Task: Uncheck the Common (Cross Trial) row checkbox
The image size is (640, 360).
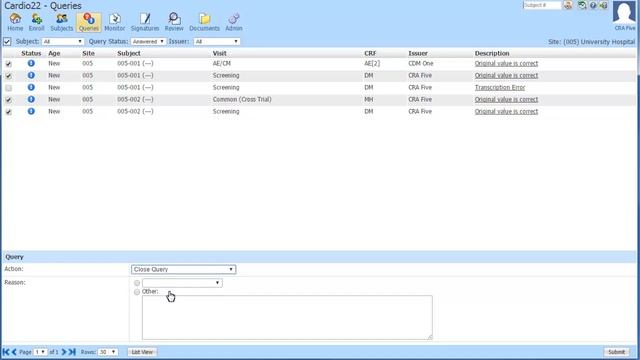Action: click(9, 100)
